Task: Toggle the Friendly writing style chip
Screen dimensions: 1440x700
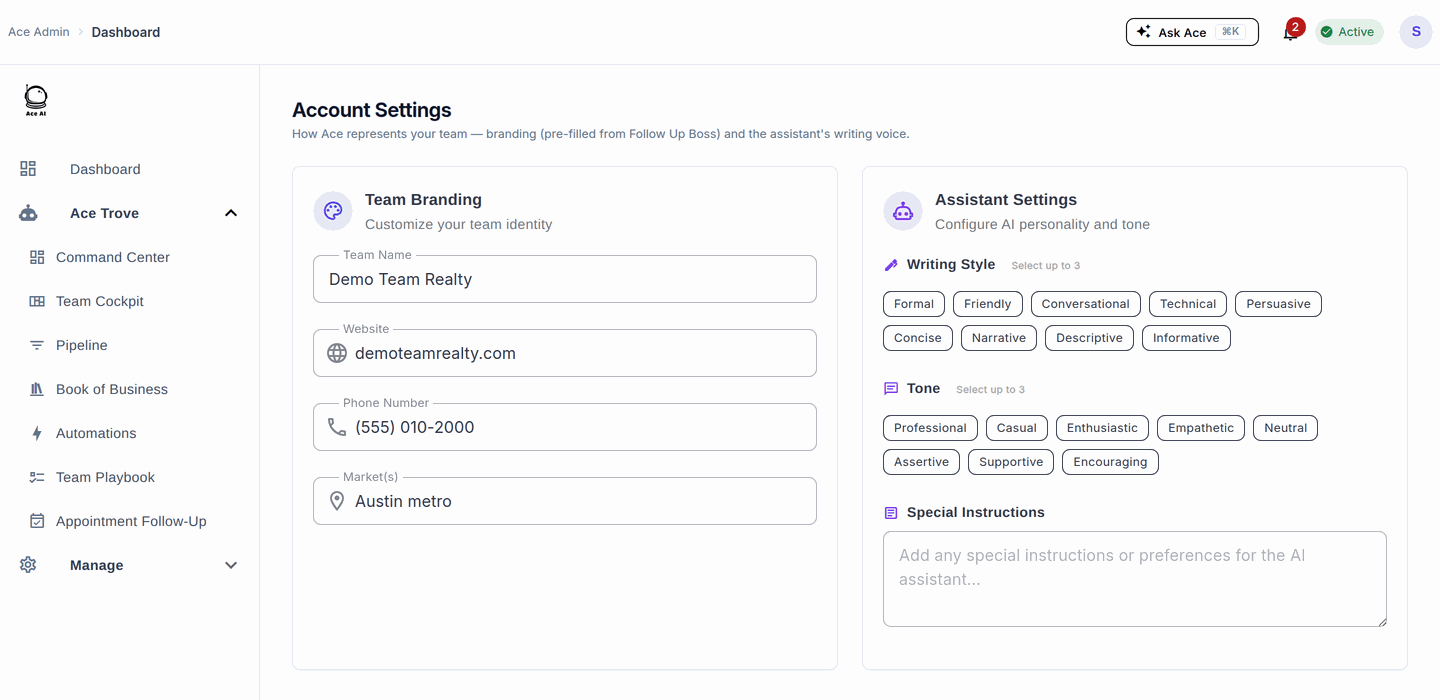Action: pyautogui.click(x=988, y=304)
